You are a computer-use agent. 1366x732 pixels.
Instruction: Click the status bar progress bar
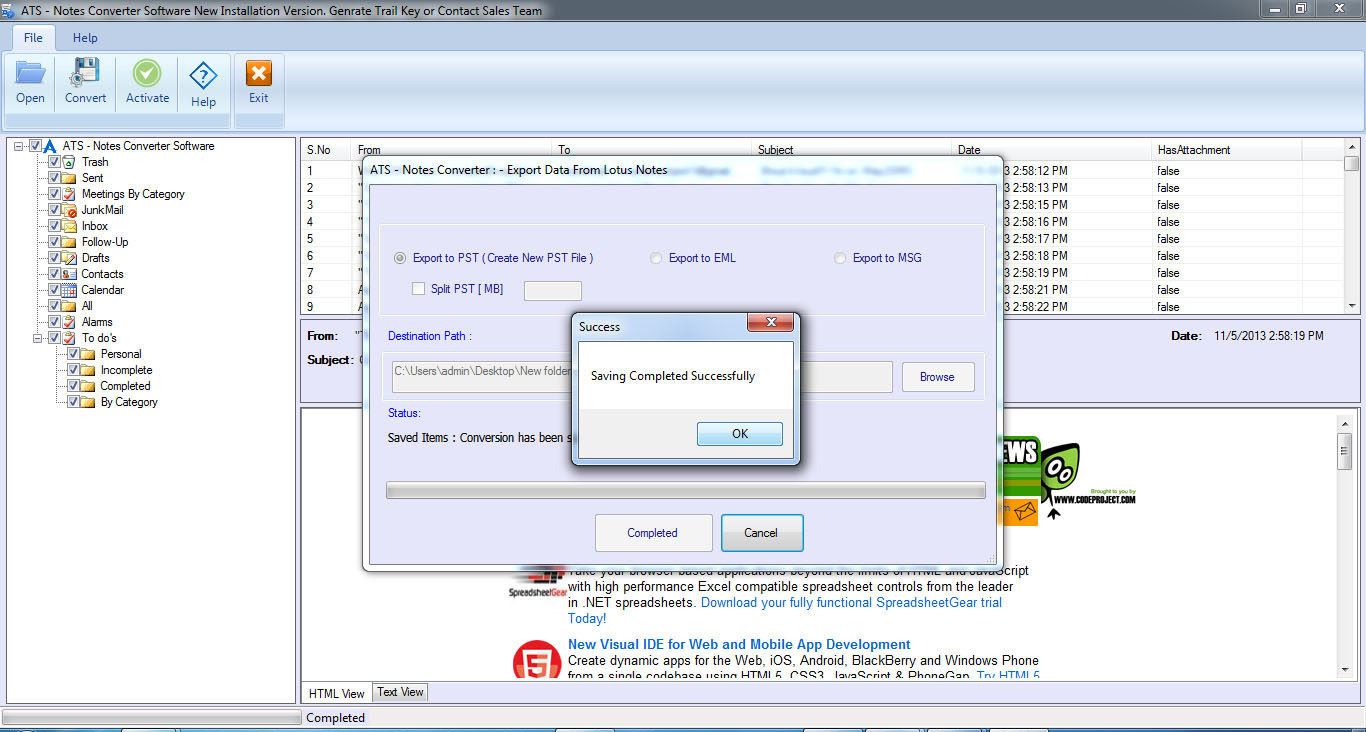click(x=152, y=717)
